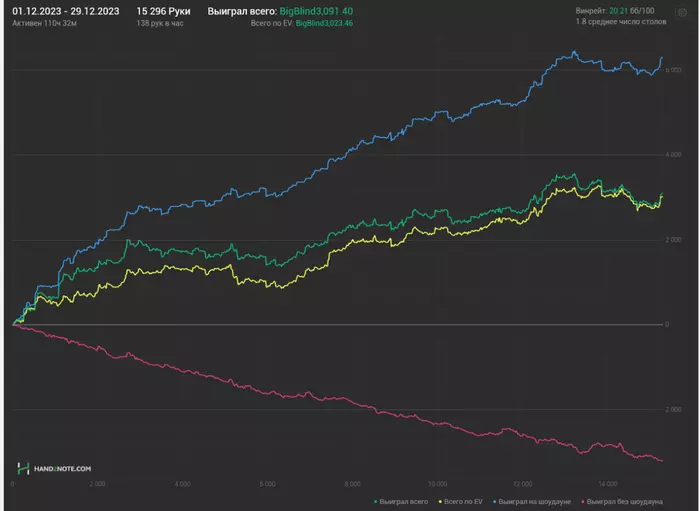700x511 pixels.
Task: Click the yellow dot for Всего по EV
Action: coord(441,499)
